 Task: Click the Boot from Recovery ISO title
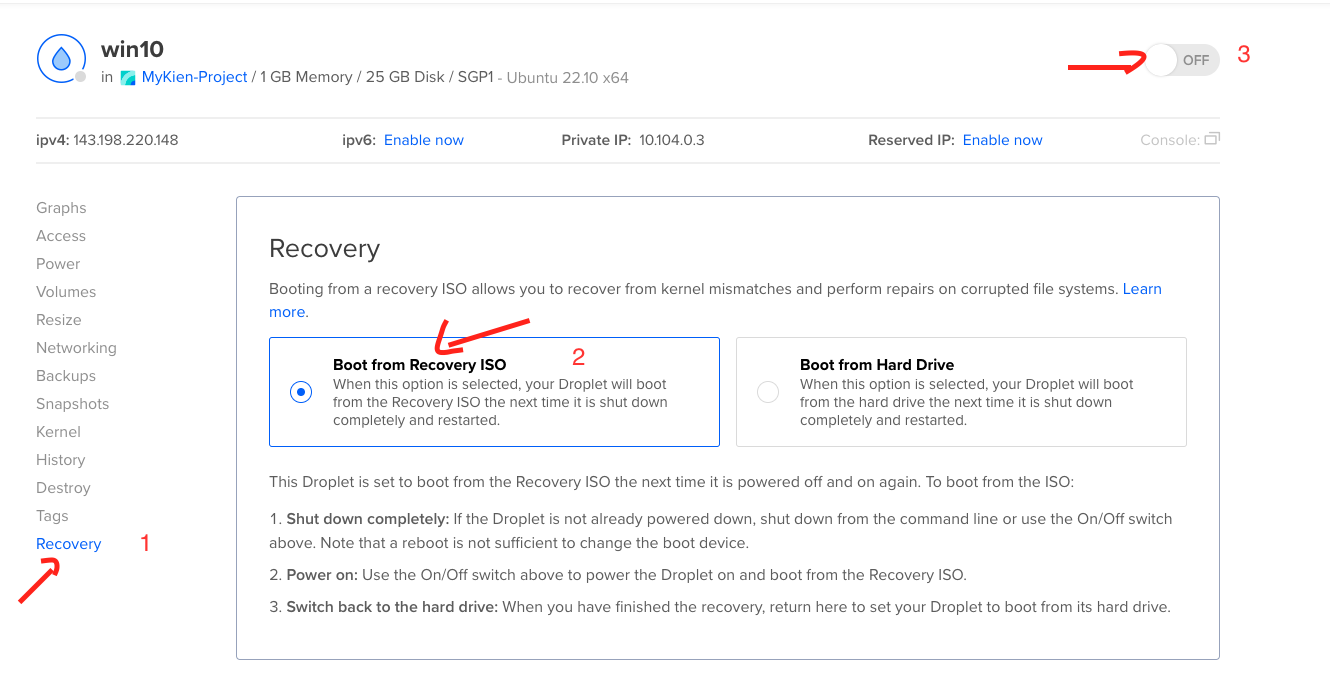[x=420, y=365]
